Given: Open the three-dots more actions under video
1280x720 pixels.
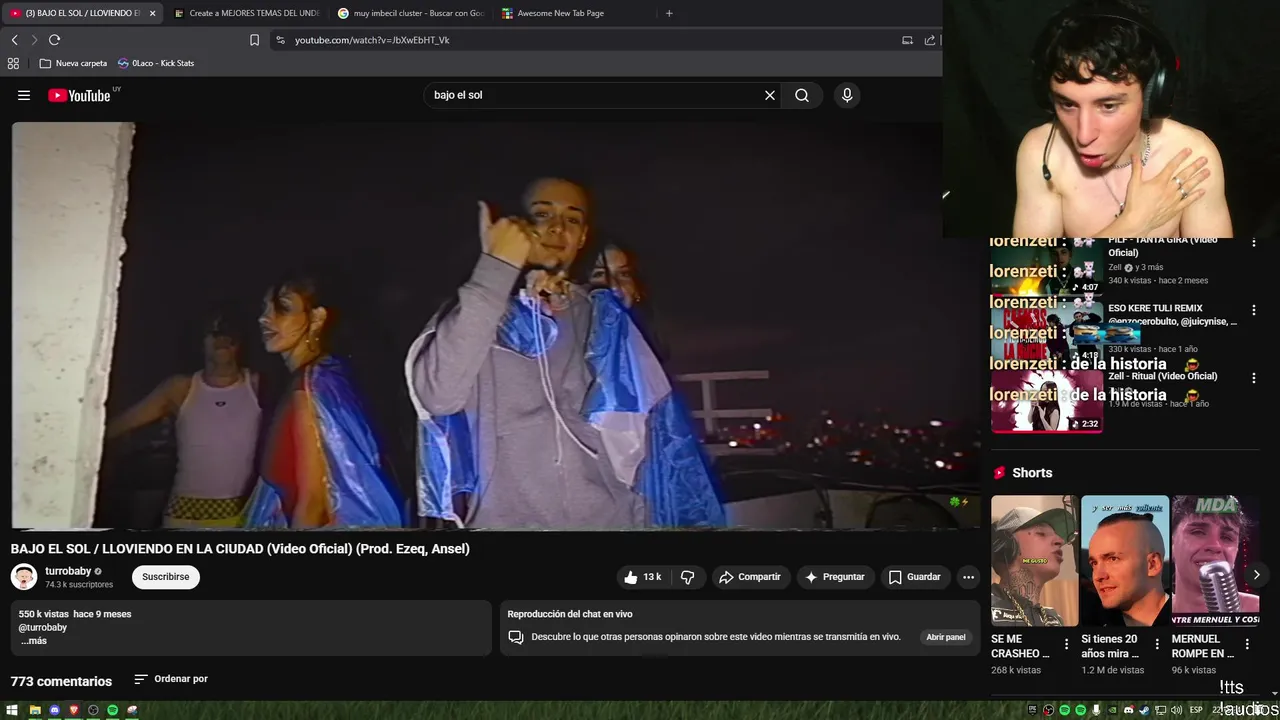Looking at the screenshot, I should pos(968,577).
